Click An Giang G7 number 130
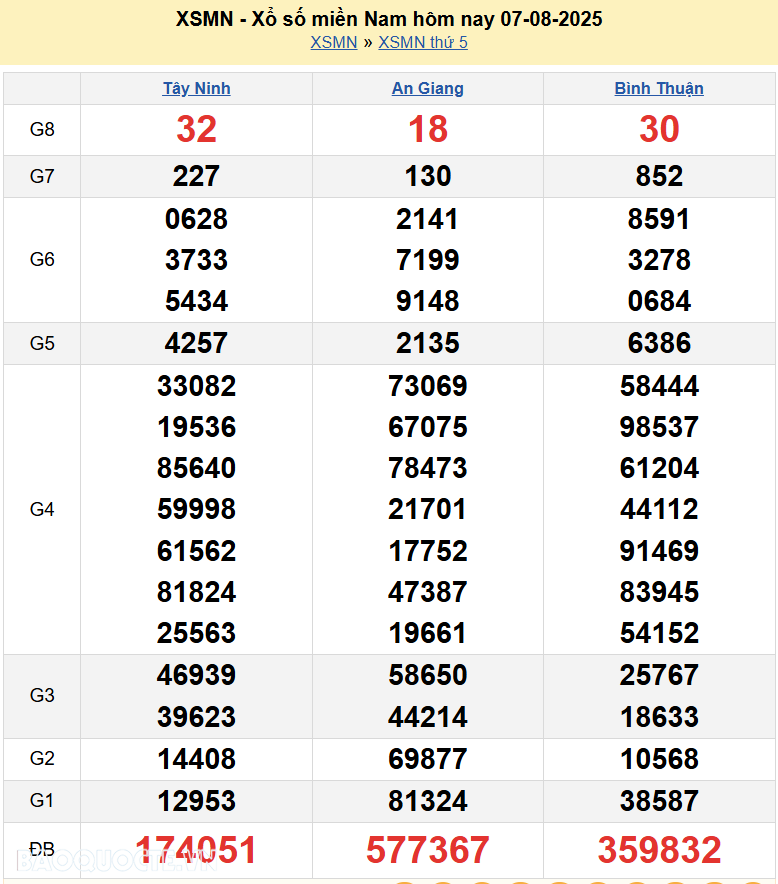Image resolution: width=778 pixels, height=884 pixels. click(x=427, y=176)
